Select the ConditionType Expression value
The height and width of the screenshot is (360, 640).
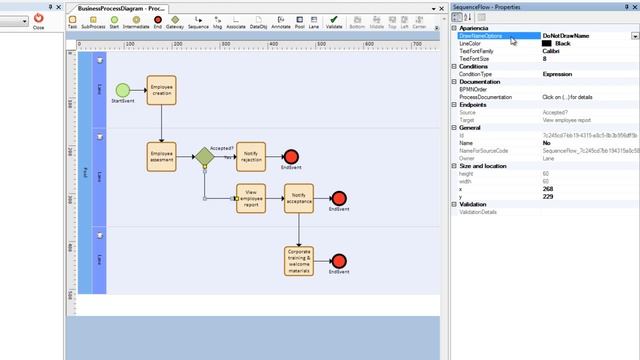557,74
